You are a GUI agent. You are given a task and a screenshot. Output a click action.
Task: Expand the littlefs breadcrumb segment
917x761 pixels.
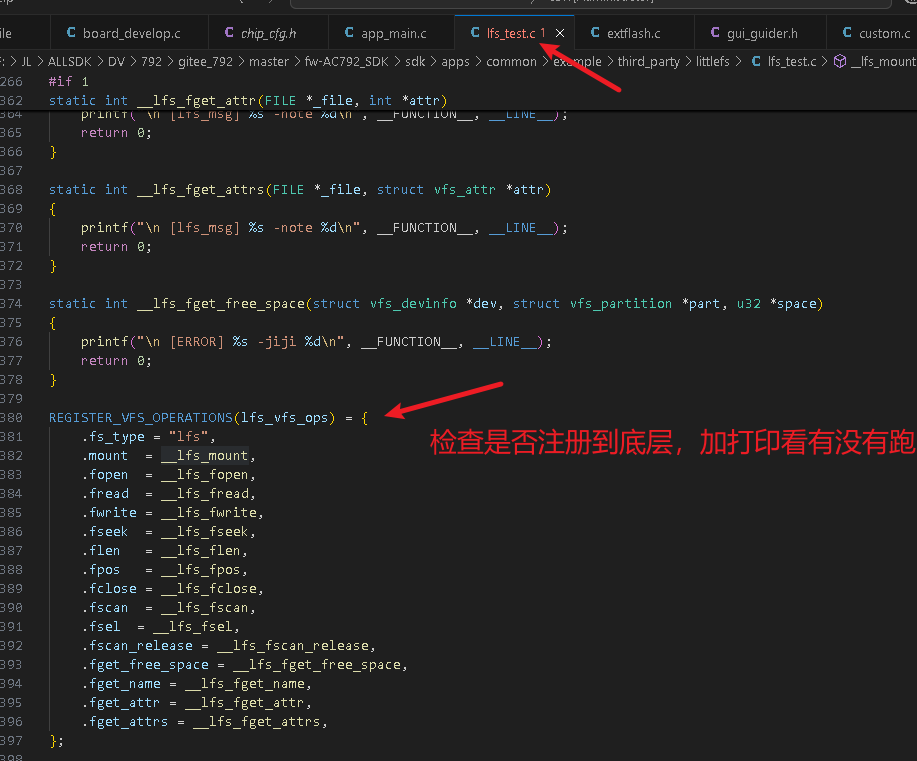(x=712, y=61)
